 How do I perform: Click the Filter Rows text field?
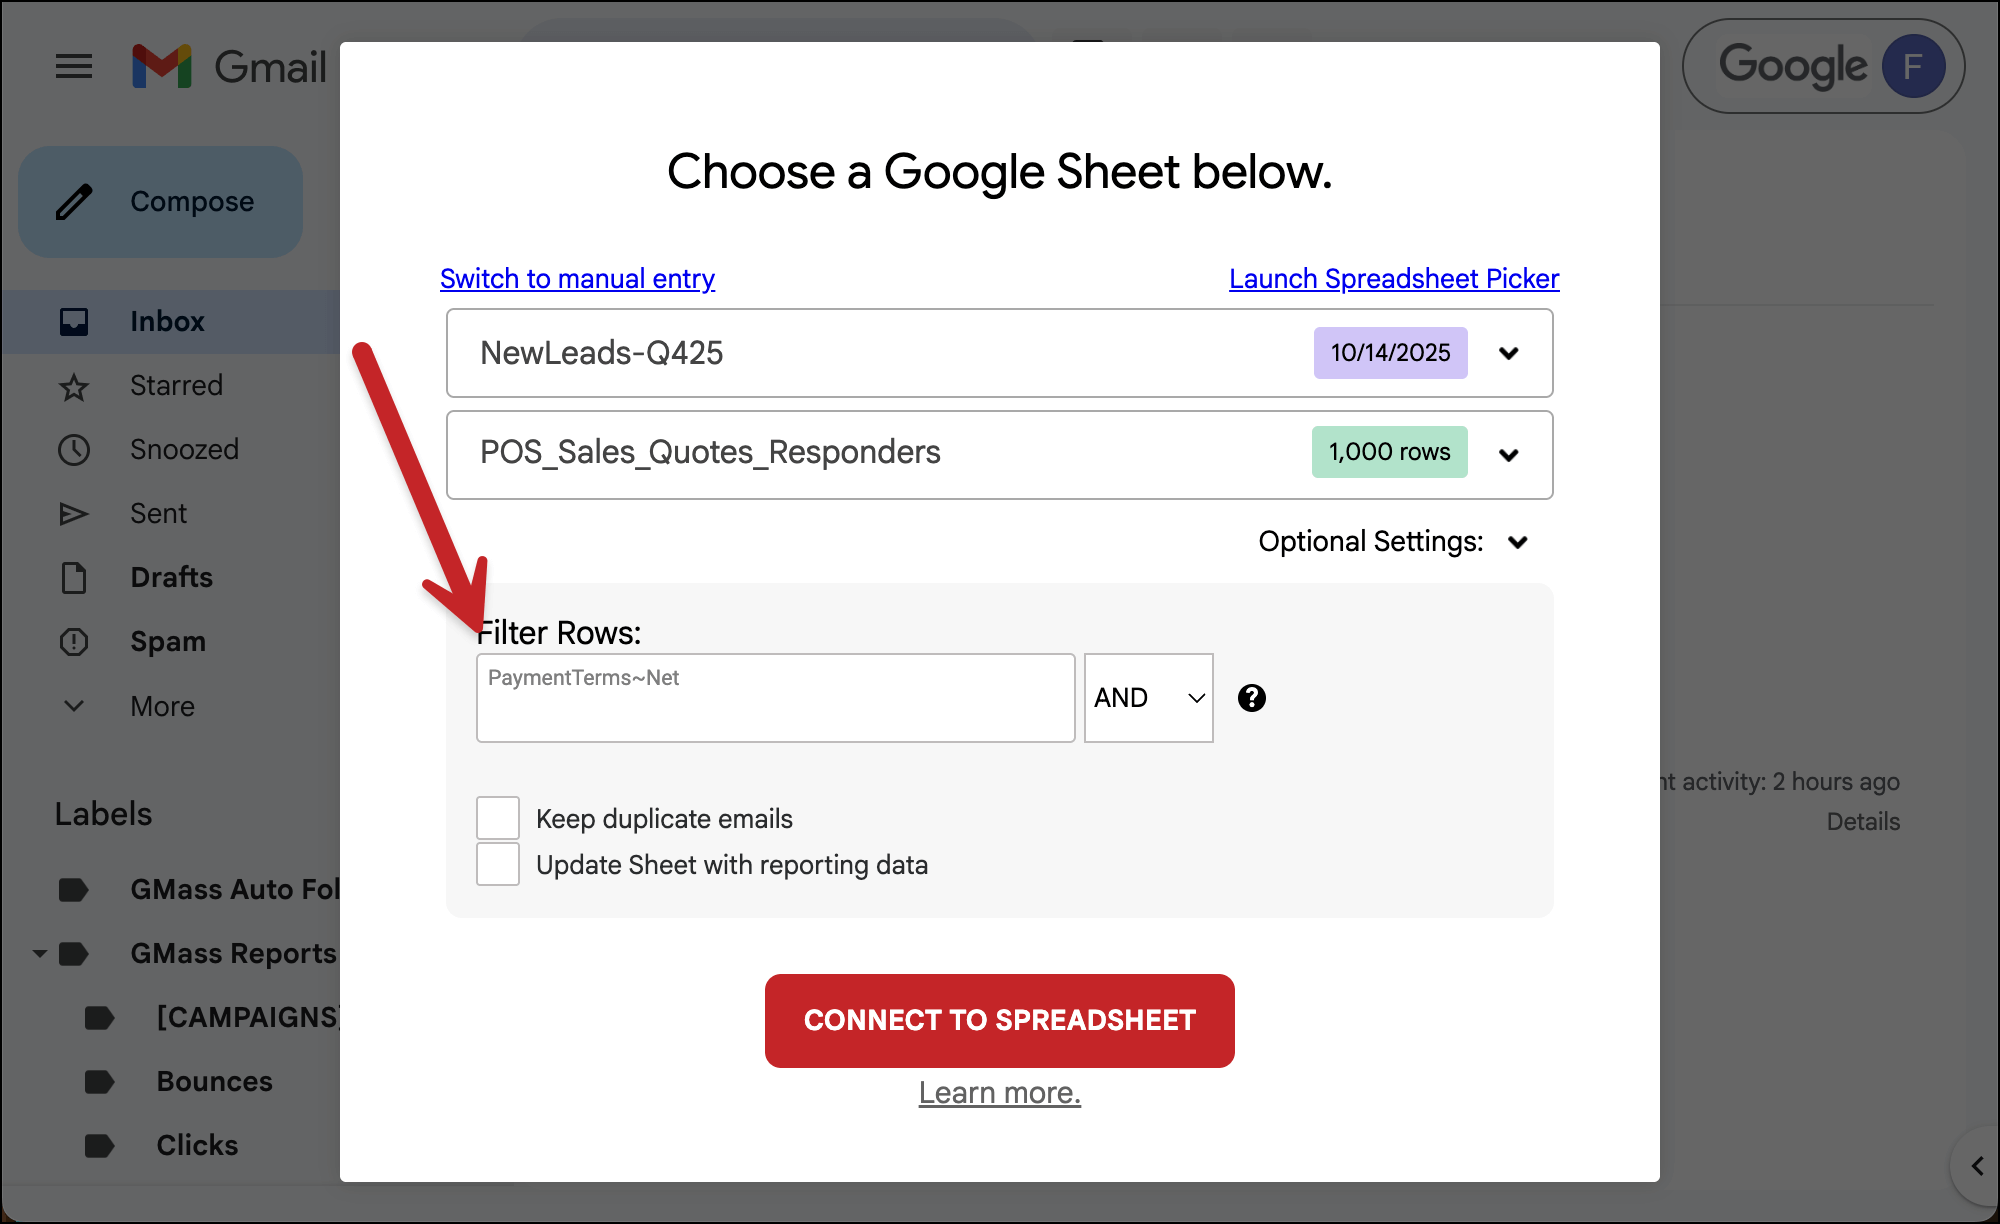coord(775,698)
